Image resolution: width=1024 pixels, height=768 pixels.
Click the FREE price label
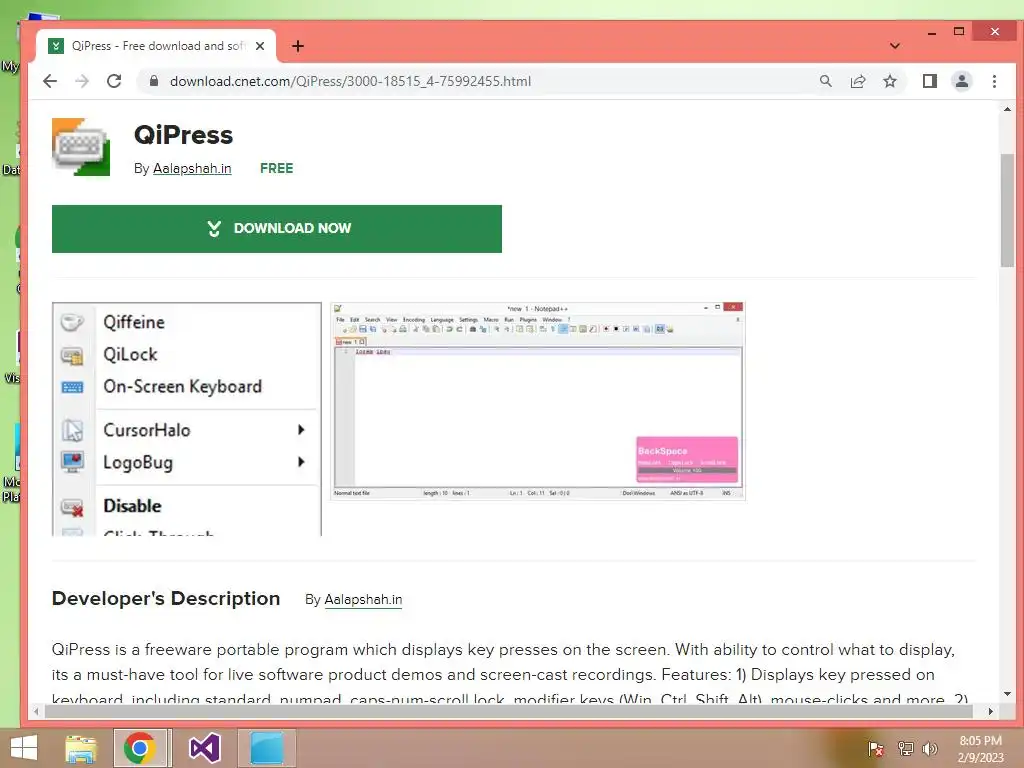point(276,168)
